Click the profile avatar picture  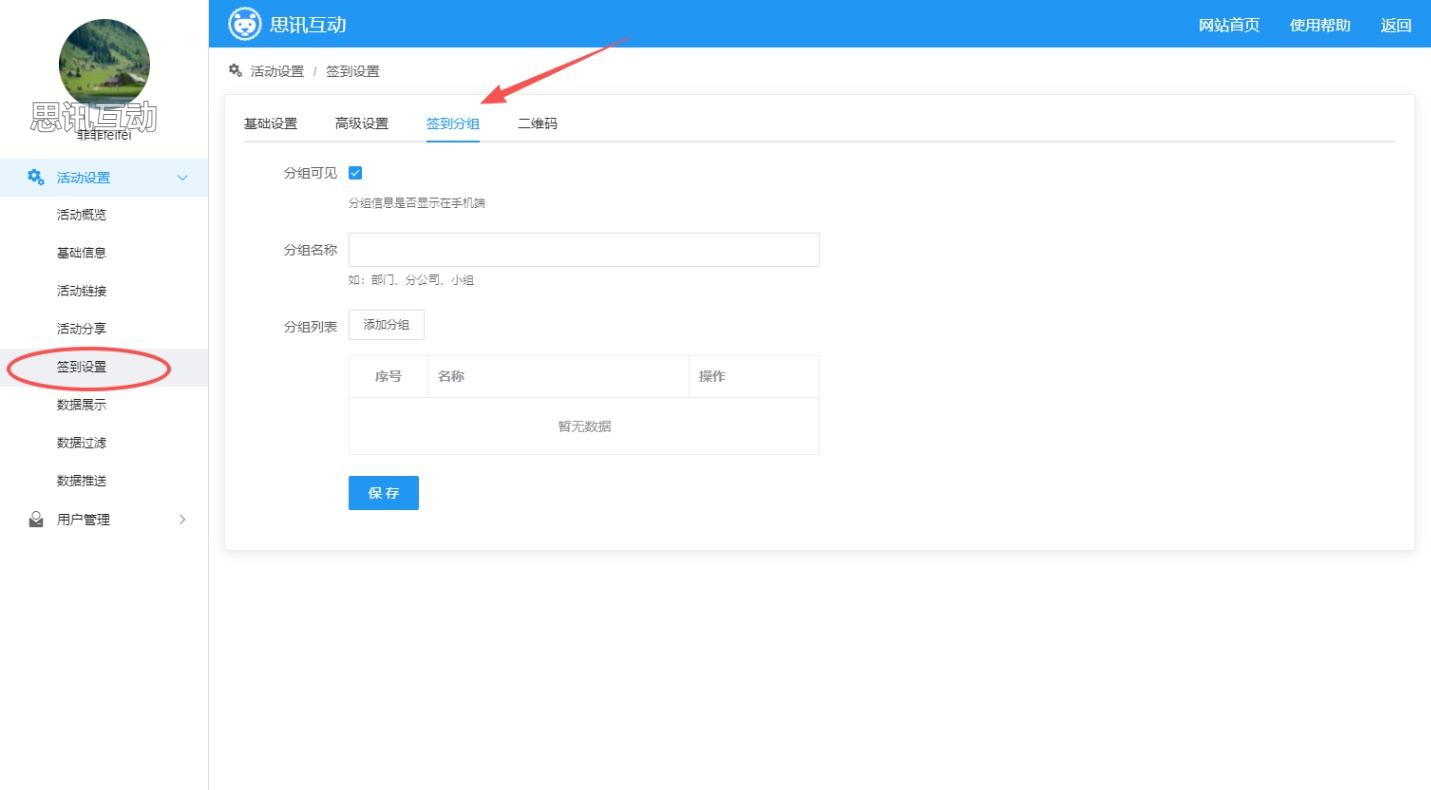104,64
